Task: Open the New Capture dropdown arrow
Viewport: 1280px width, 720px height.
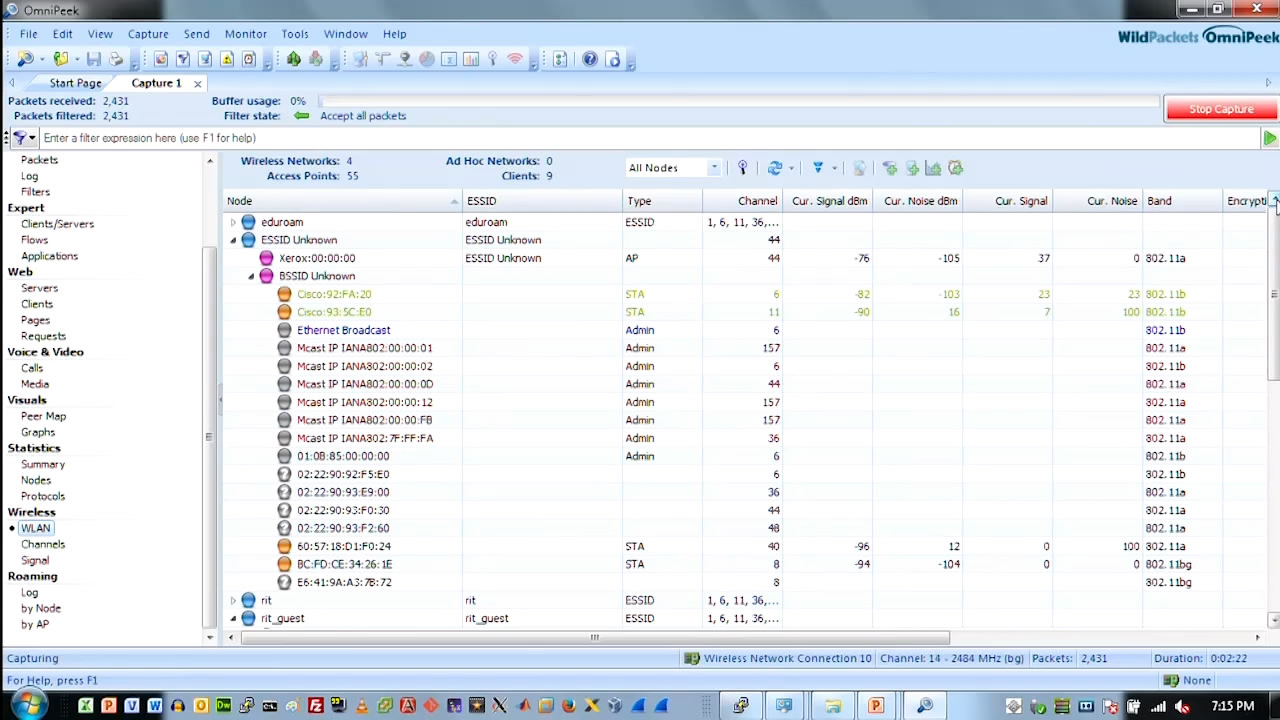Action: (x=41, y=60)
